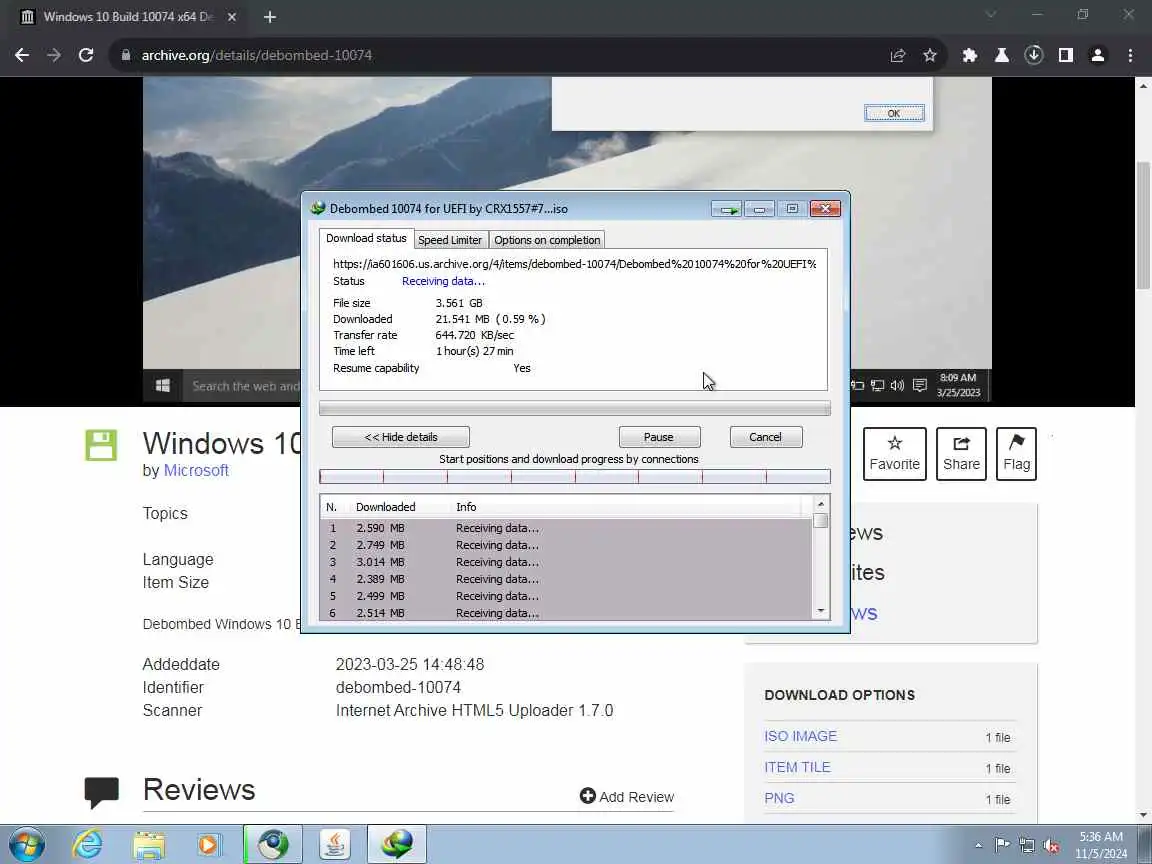1152x864 pixels.
Task: Open the Chrome downloads icon
Action: tap(1034, 55)
